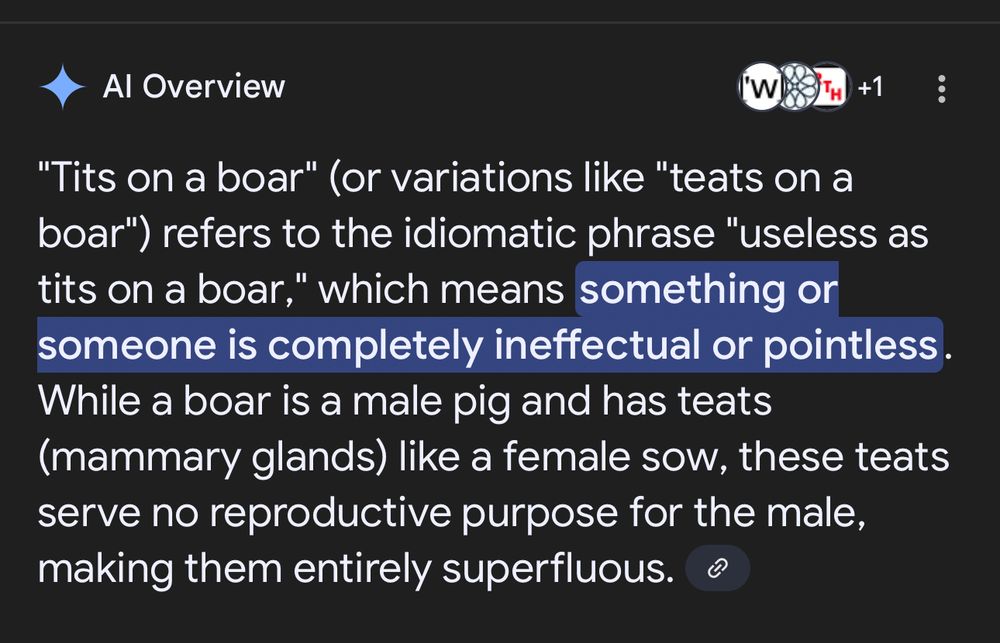Expand the '+1' additional sources indicator
Viewport: 1000px width, 643px height.
pos(870,88)
